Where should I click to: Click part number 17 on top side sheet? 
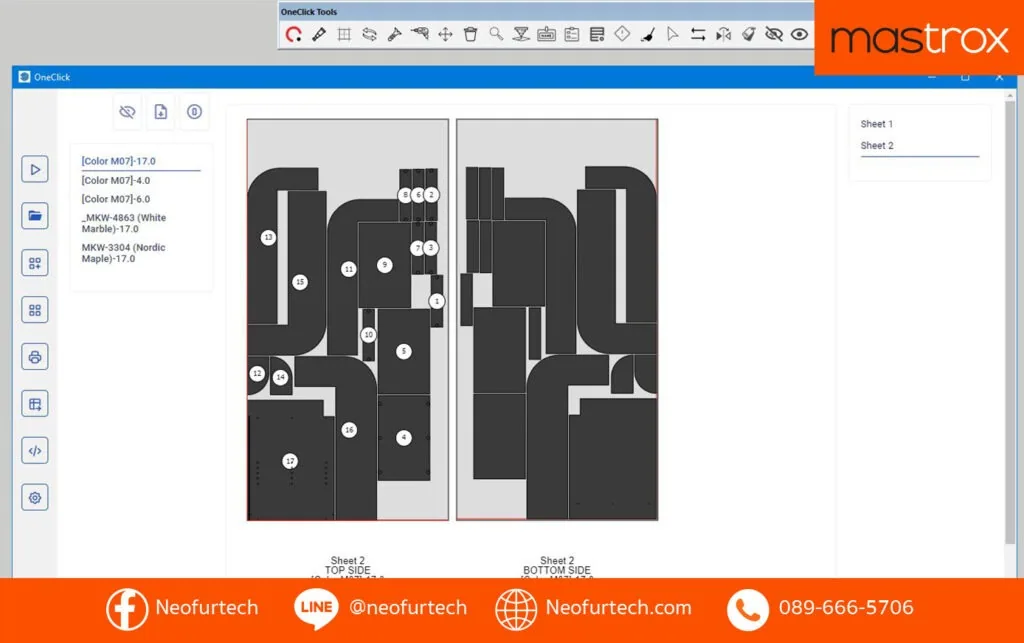[x=290, y=461]
